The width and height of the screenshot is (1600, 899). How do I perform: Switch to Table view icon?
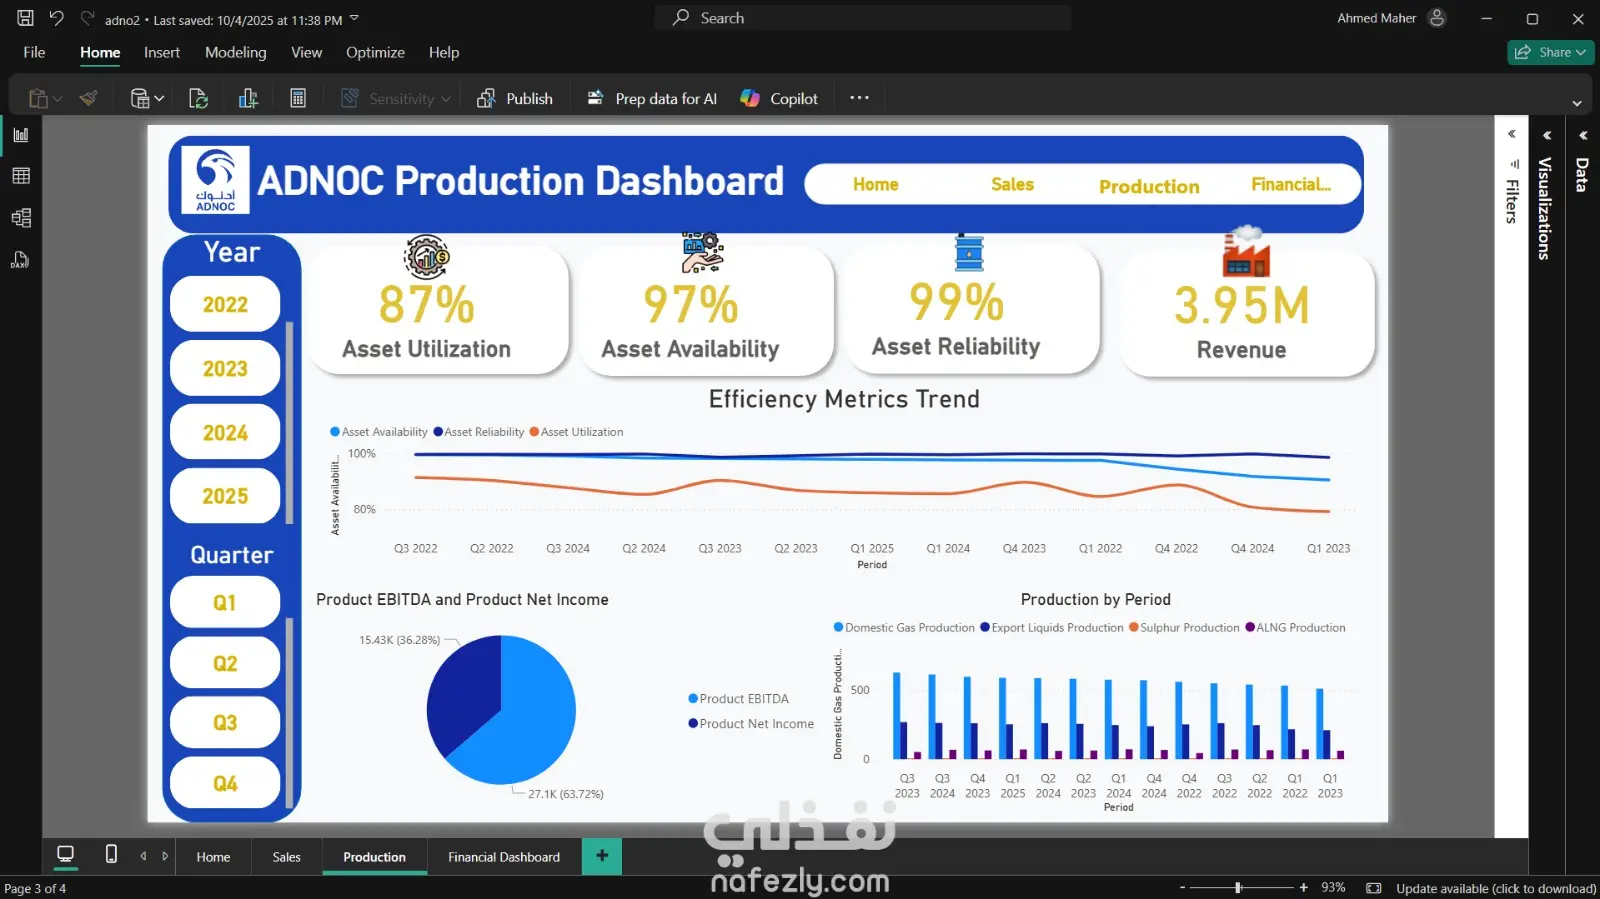pyautogui.click(x=21, y=176)
